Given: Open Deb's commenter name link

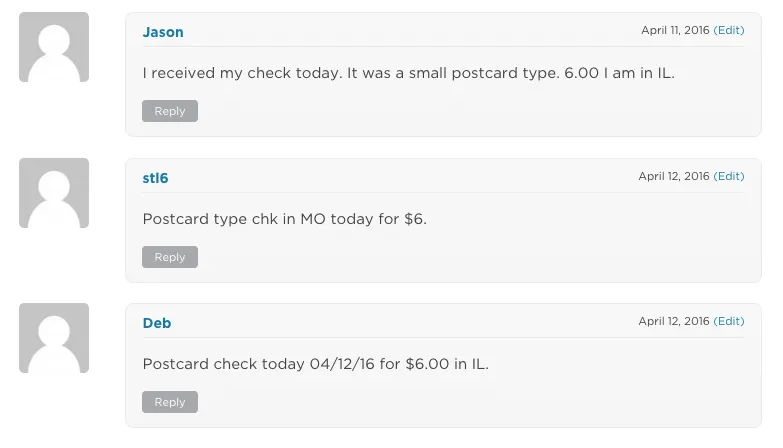Looking at the screenshot, I should point(157,323).
